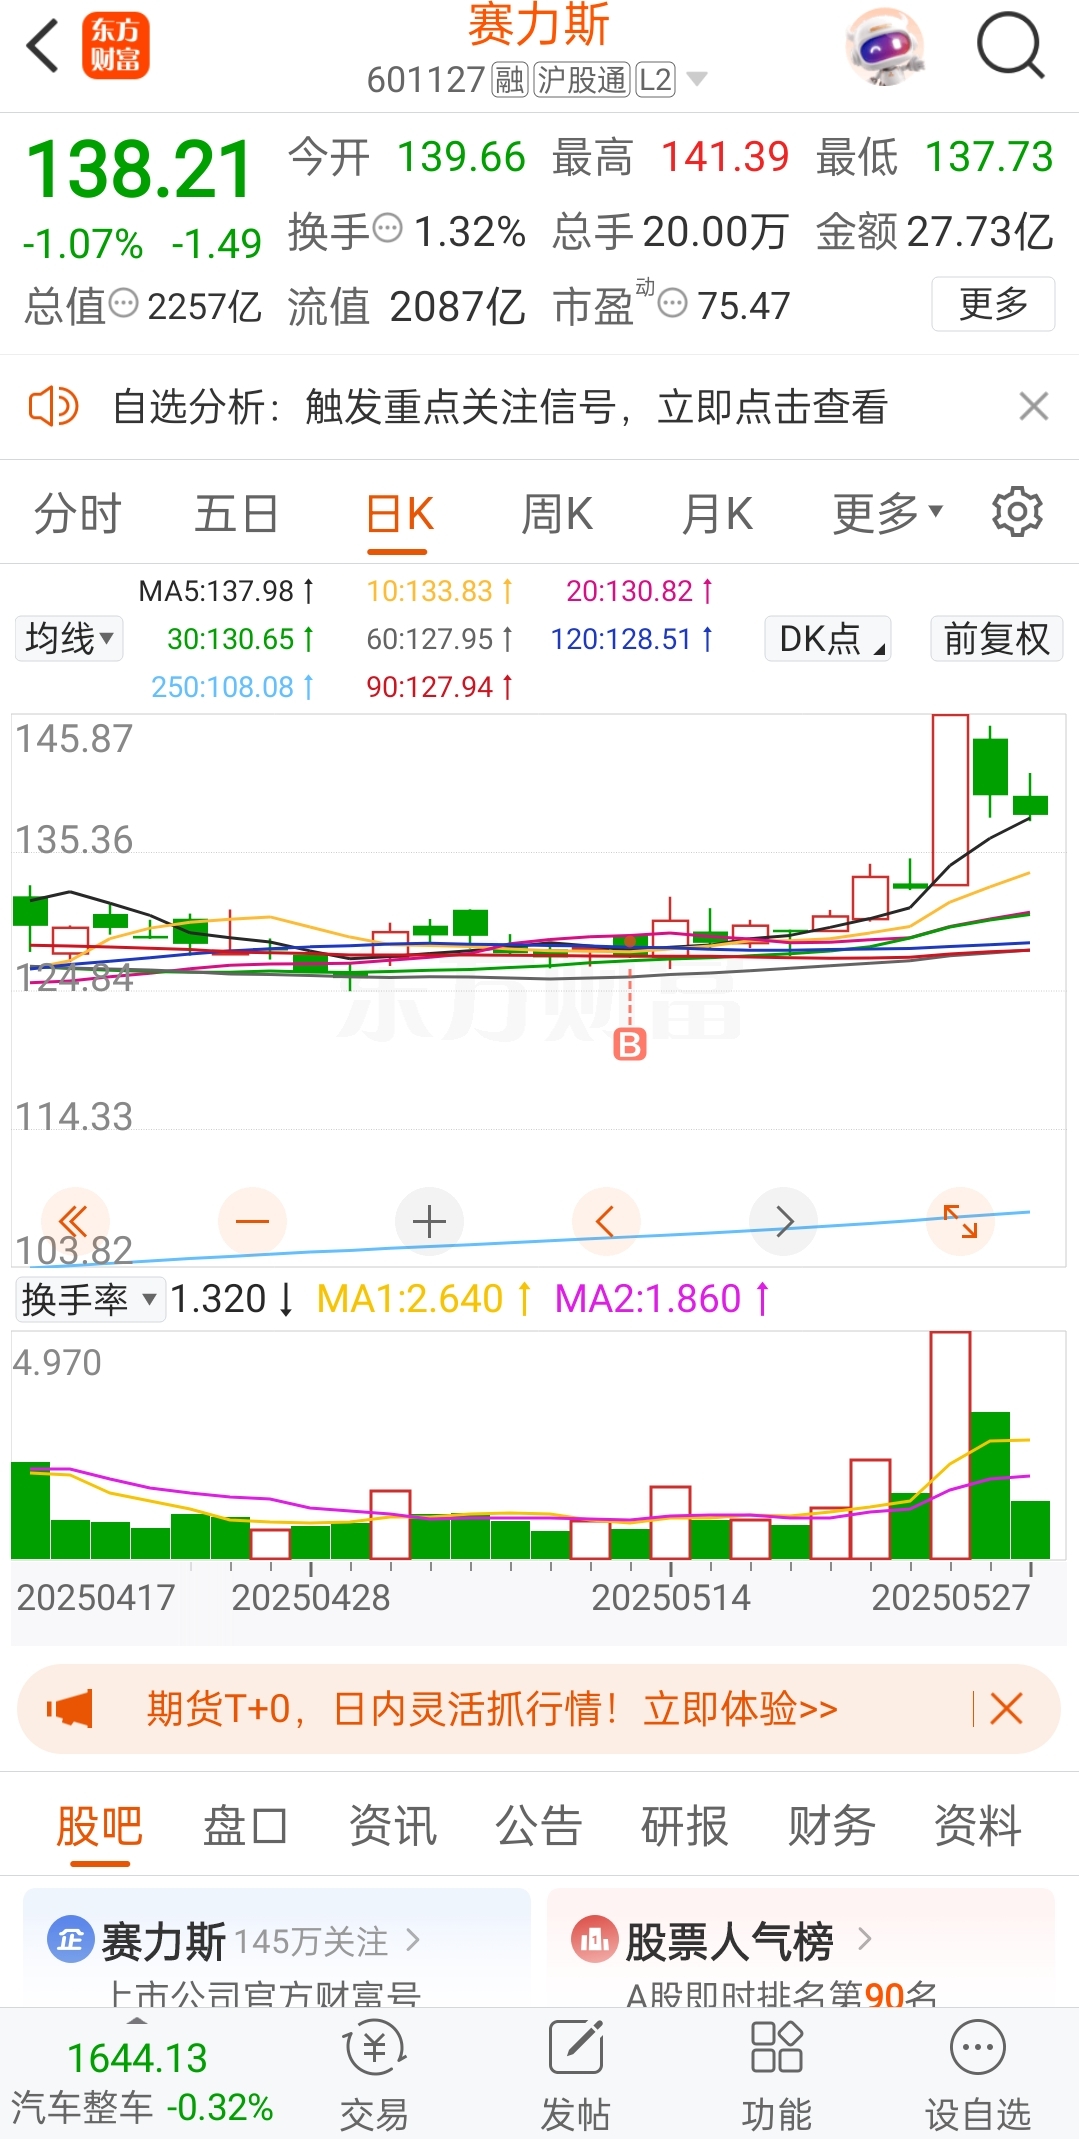Image resolution: width=1079 pixels, height=2139 pixels.
Task: Tap the search magnifier icon
Action: pos(1010,46)
